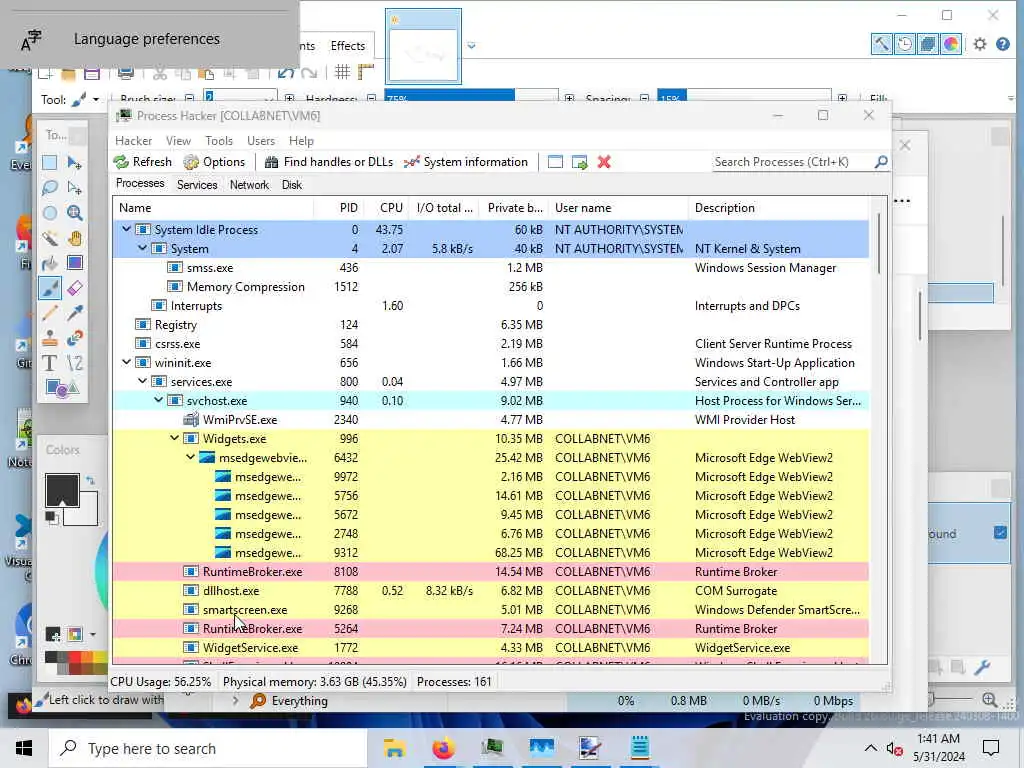
Task: Select the Recolor tool
Action: click(74, 338)
